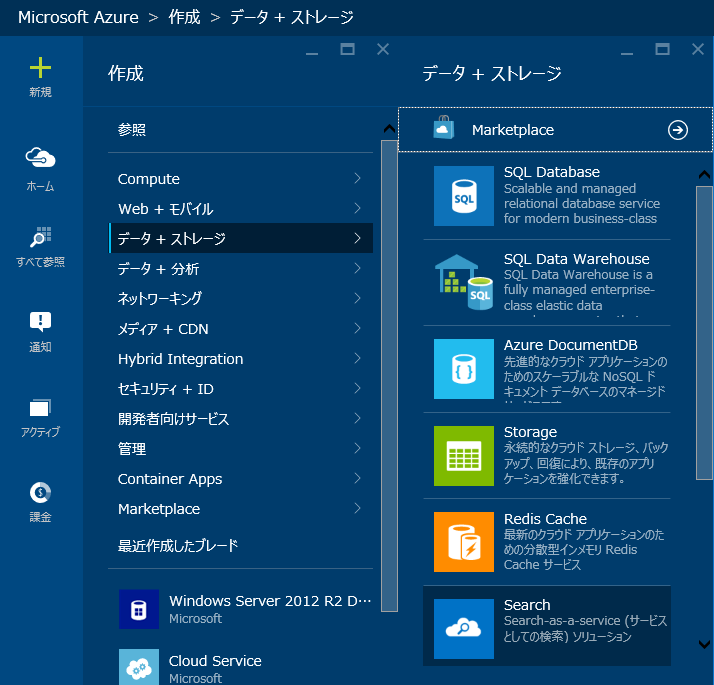Select セキュリティ + ID category
This screenshot has height=685, width=714.
click(x=240, y=389)
